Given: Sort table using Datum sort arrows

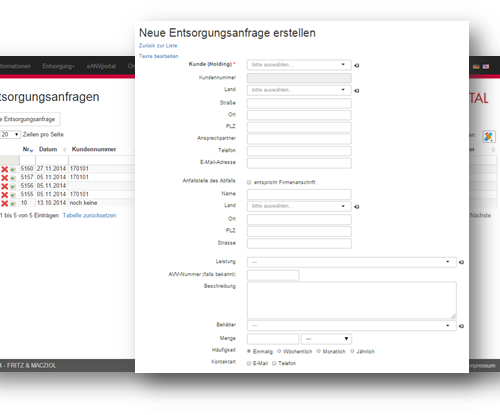Looking at the screenshot, I should click(x=64, y=150).
